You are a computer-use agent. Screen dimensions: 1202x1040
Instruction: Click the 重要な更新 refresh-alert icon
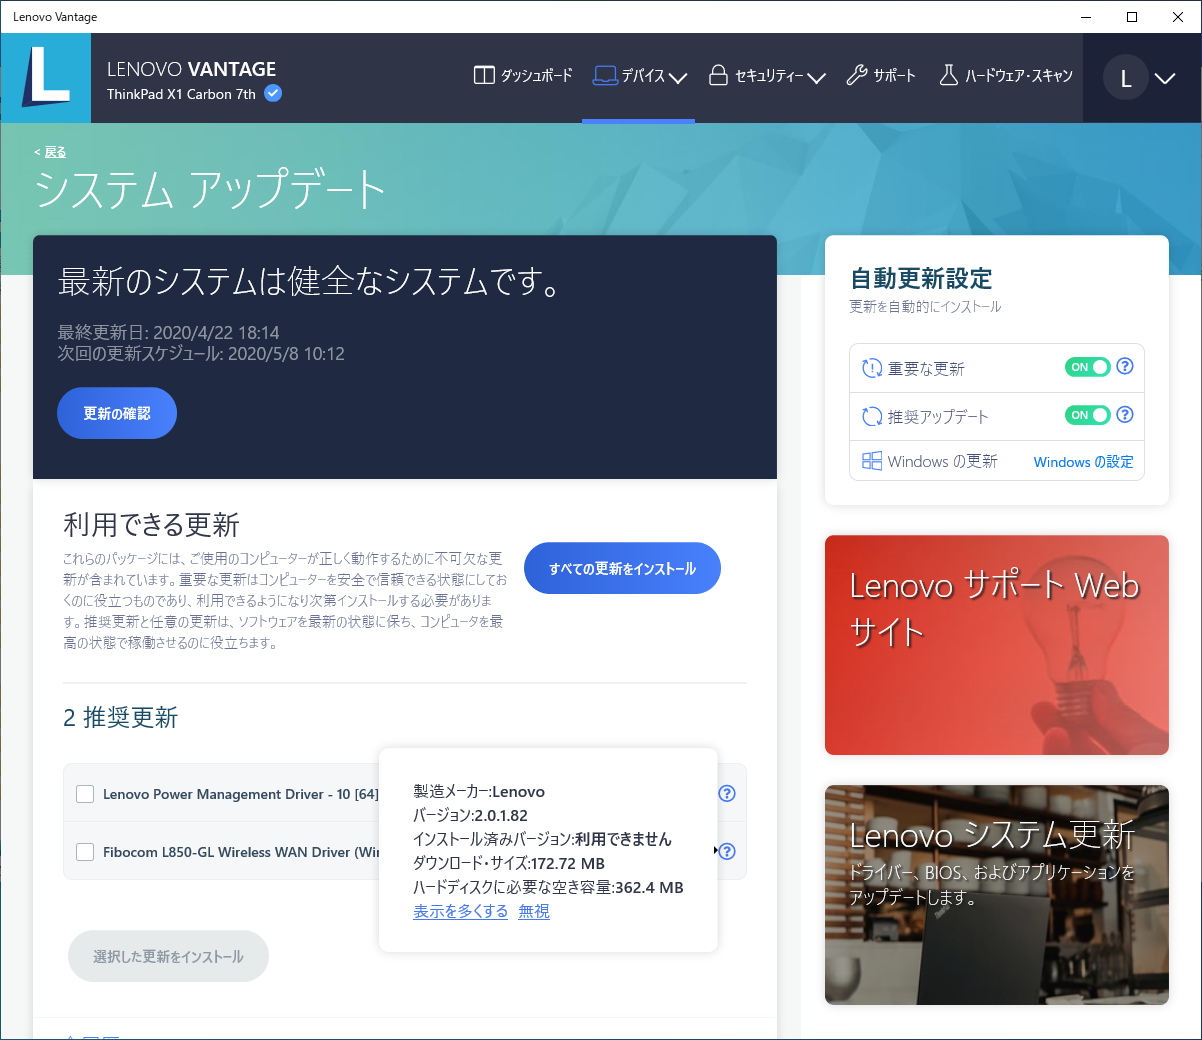point(872,369)
